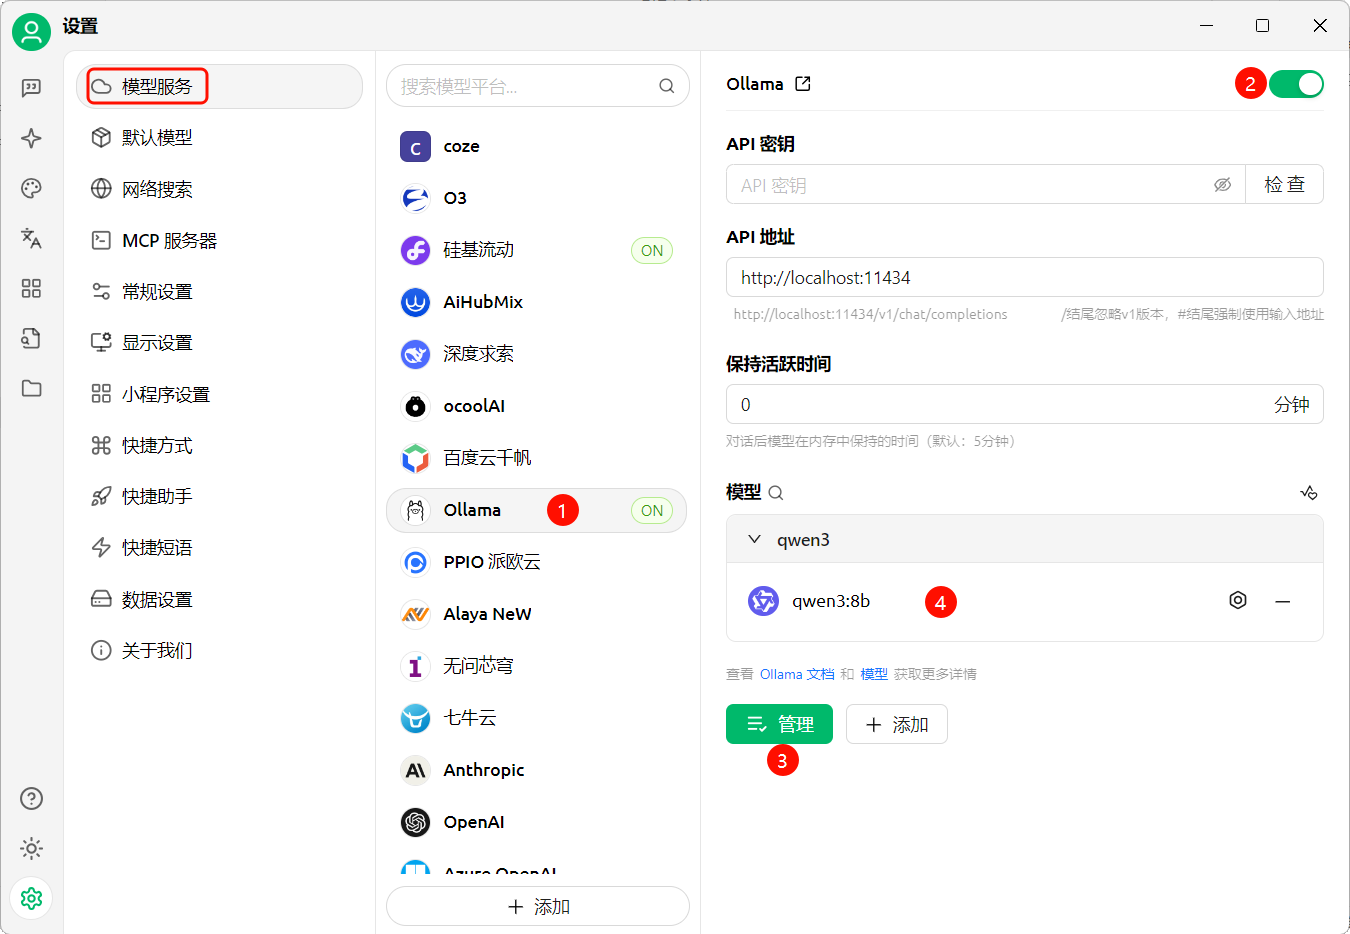Open 快捷短语 settings section
The width and height of the screenshot is (1350, 934).
[x=219, y=547]
